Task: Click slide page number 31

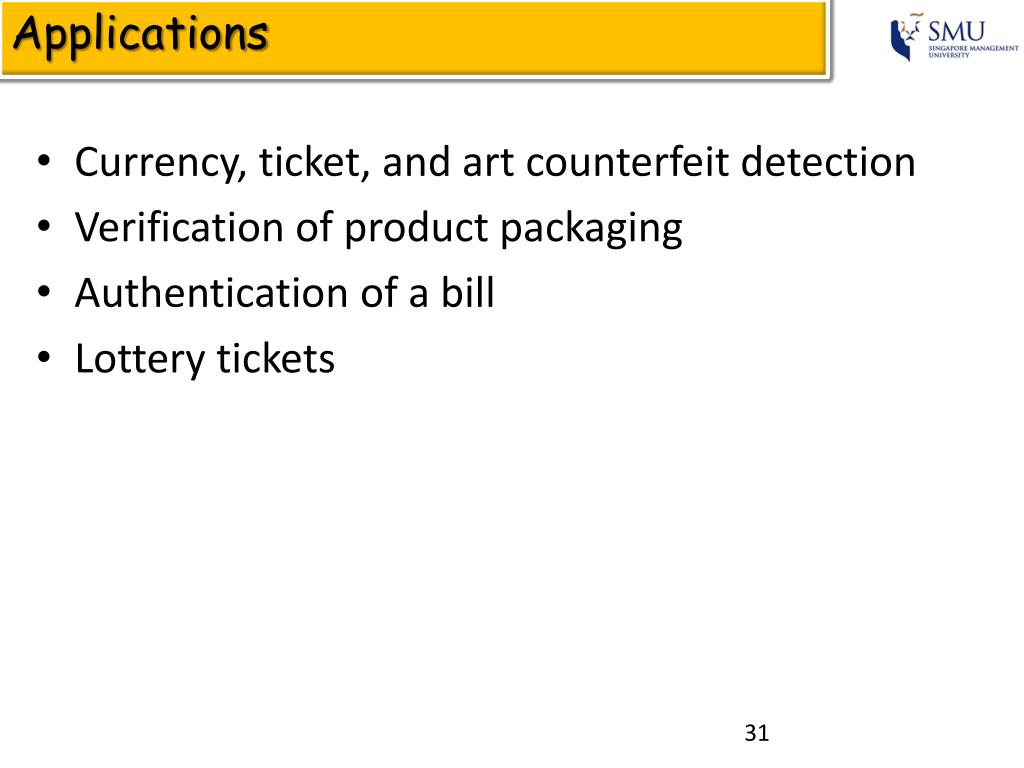Action: click(756, 733)
